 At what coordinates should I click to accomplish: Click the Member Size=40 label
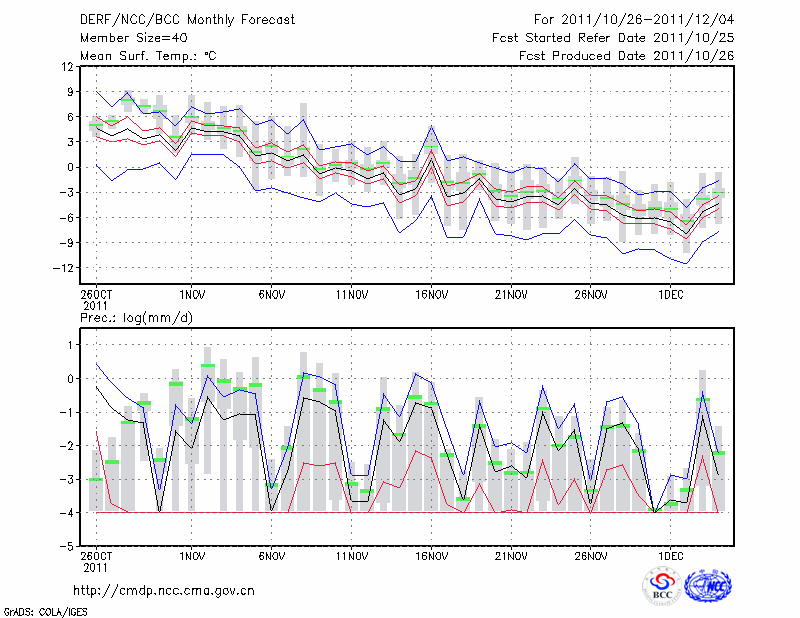pyautogui.click(x=133, y=38)
